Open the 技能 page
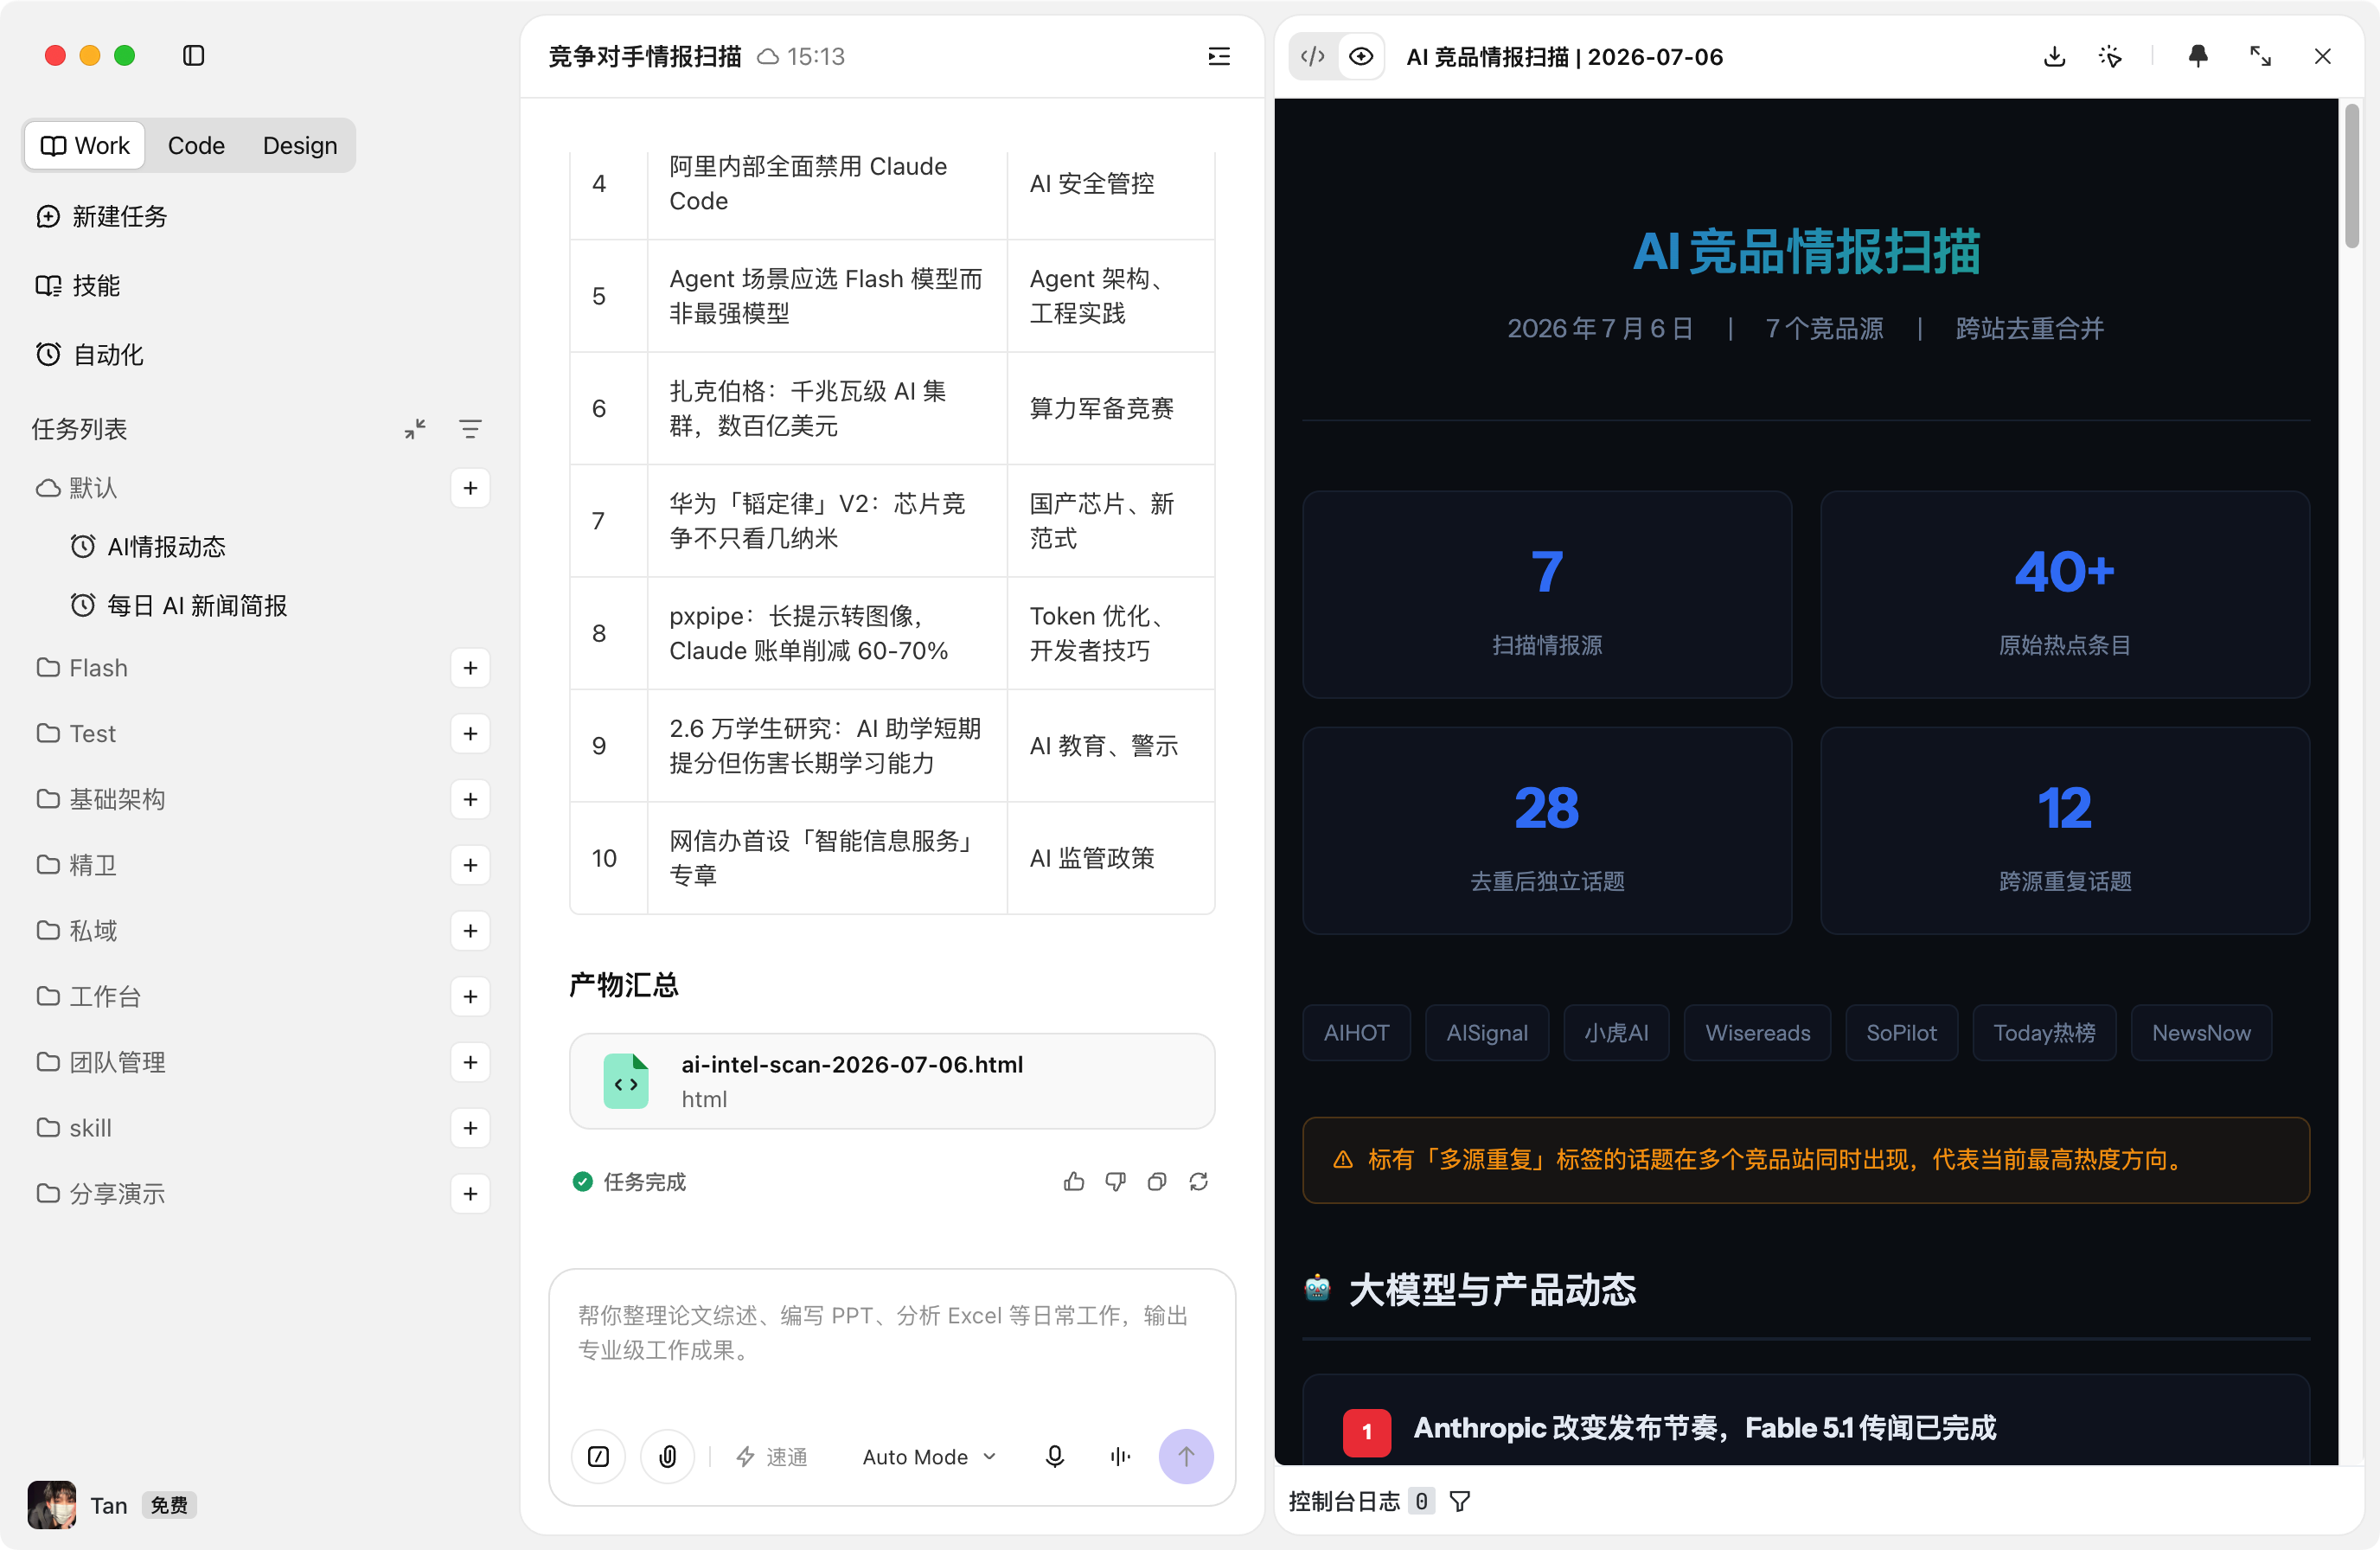The height and width of the screenshot is (1550, 2380). pos(78,286)
